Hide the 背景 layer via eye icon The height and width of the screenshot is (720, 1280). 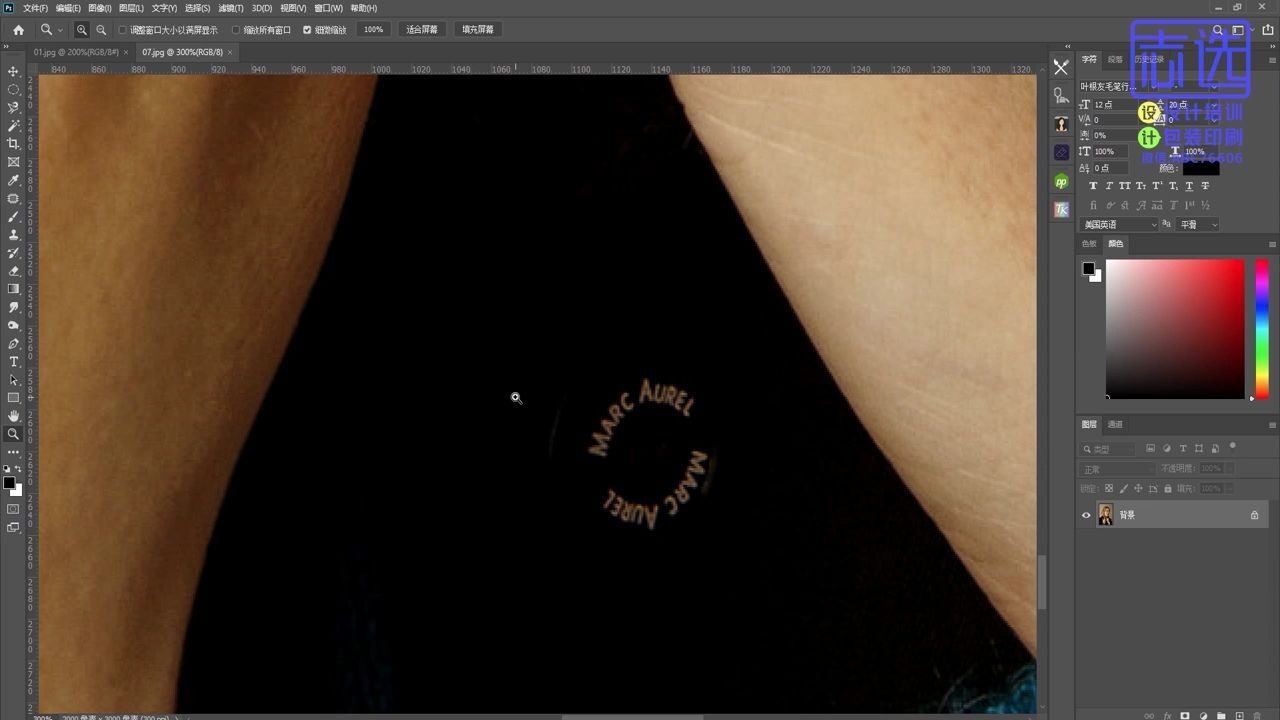pyautogui.click(x=1086, y=515)
